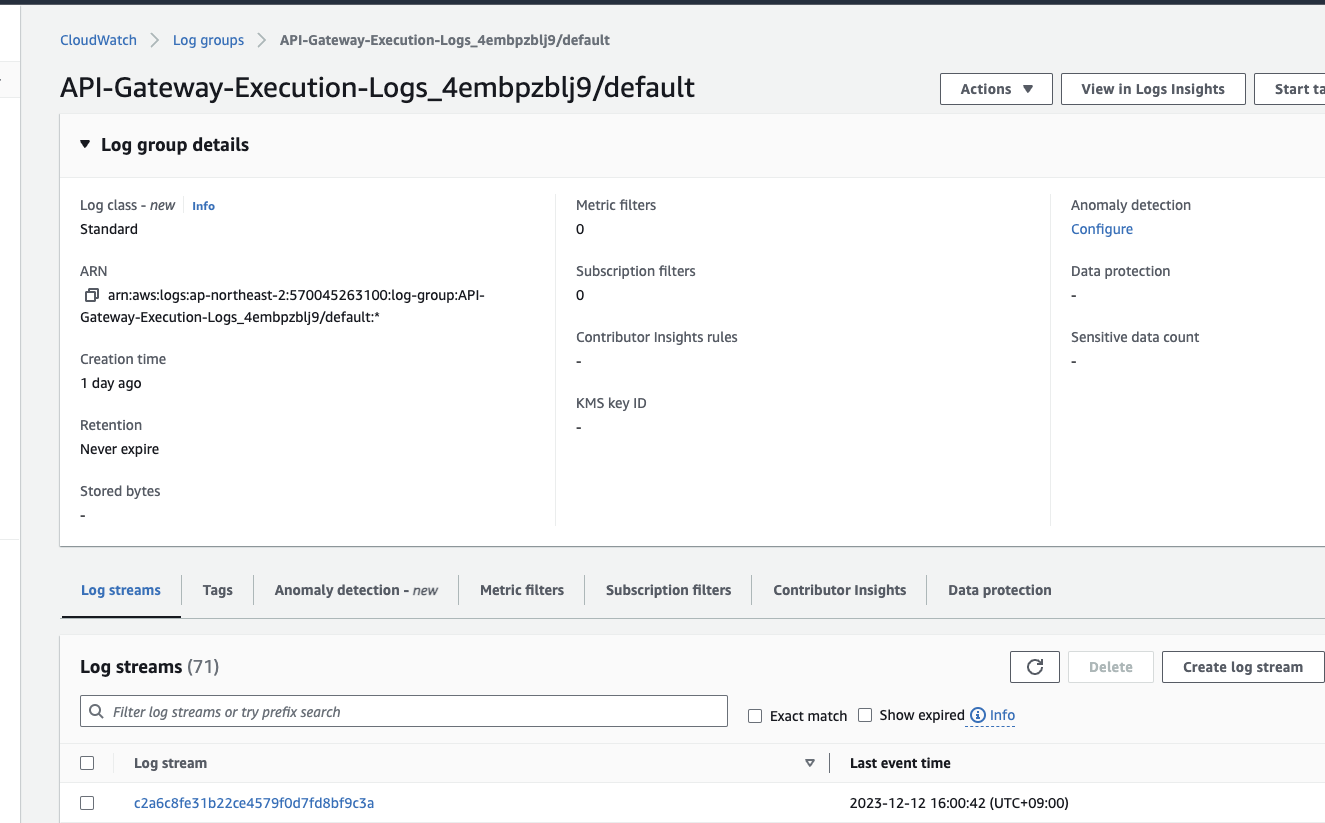The width and height of the screenshot is (1325, 823).
Task: Select checkbox for stream c2a6c8fe31b22ce4579f0d7fd8bf9c3a
Action: click(x=87, y=803)
